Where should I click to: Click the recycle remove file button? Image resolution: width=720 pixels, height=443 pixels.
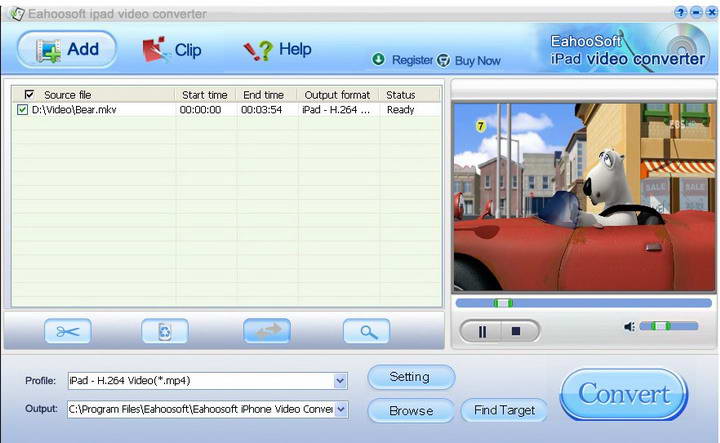165,331
